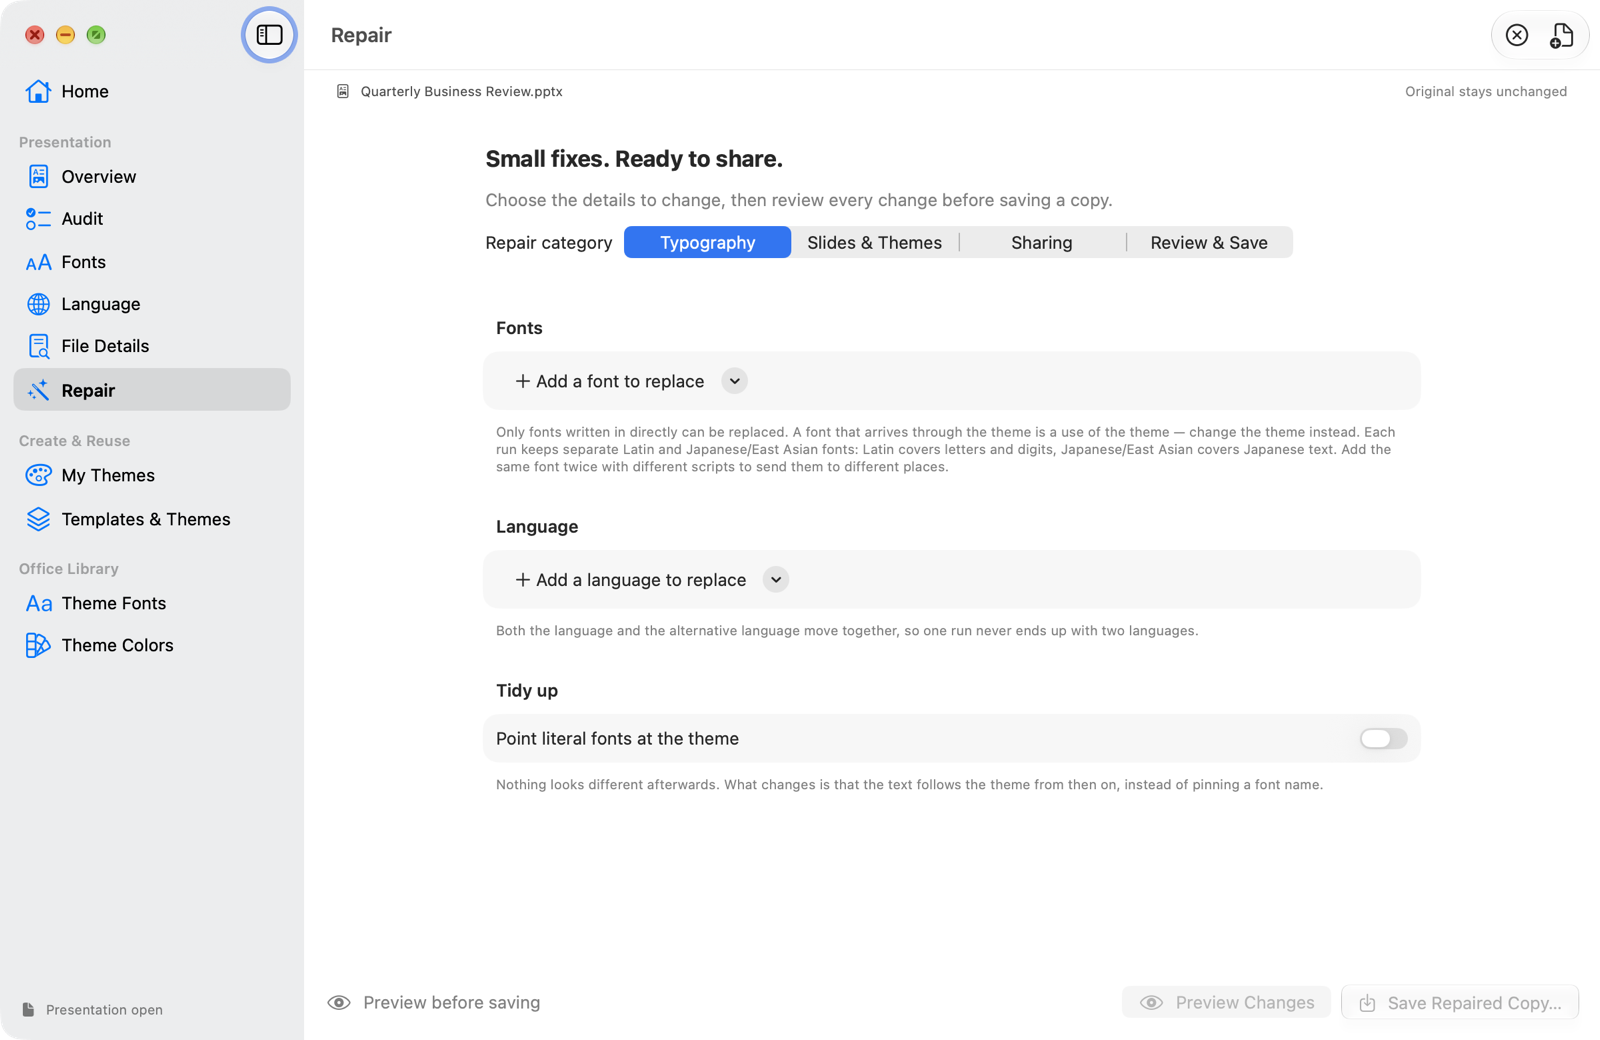Click the pptx file icon
The height and width of the screenshot is (1040, 1600).
(343, 91)
